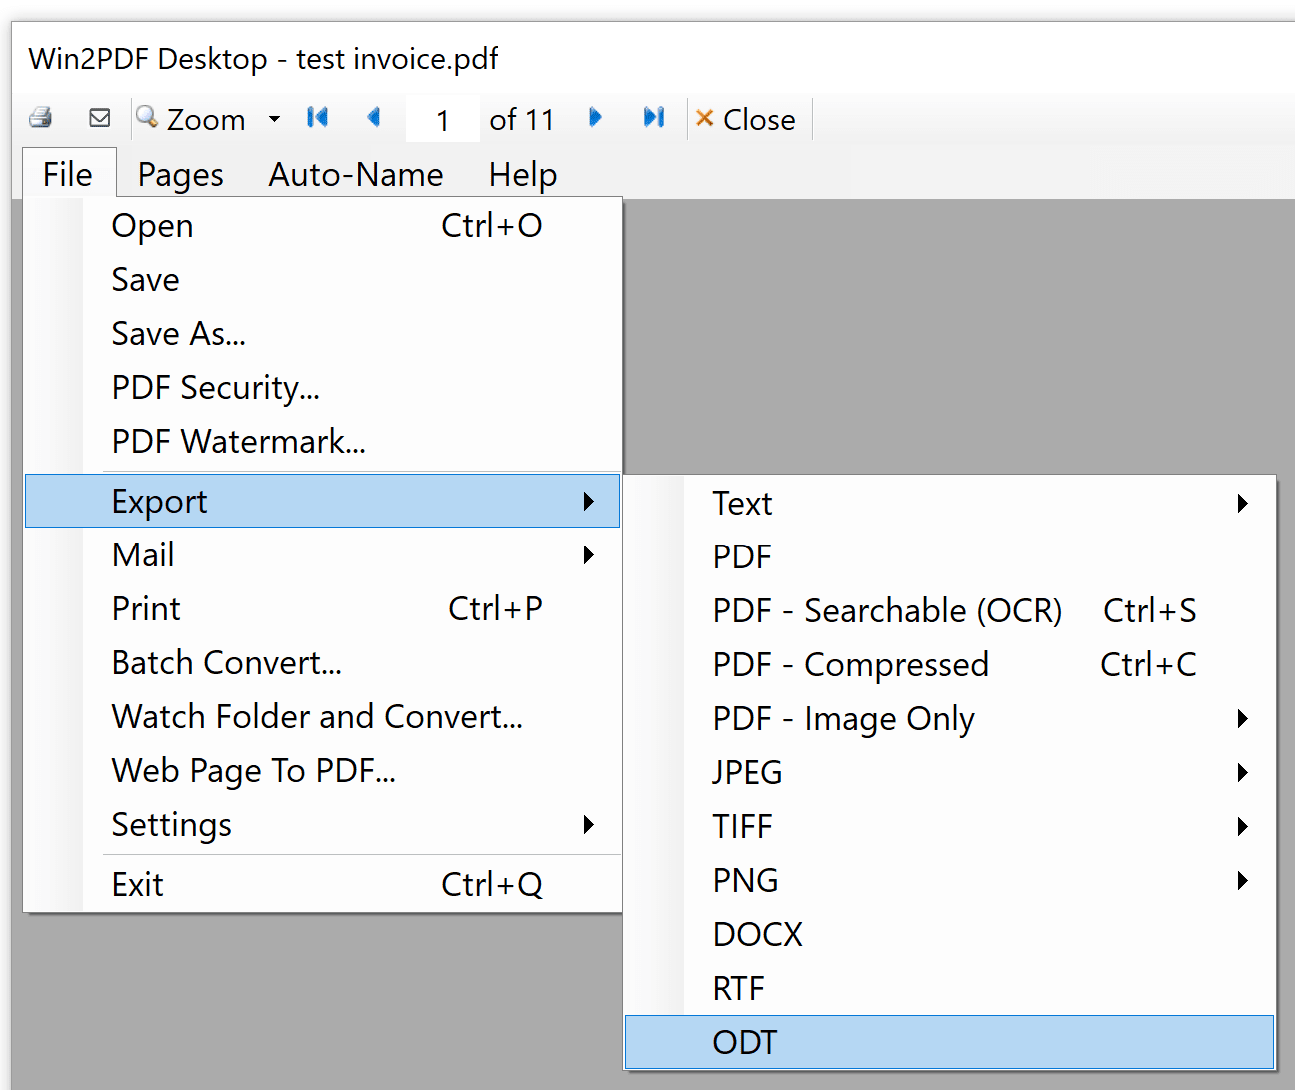Screen dimensions: 1295x1090
Task: Export as PDF - Searchable (OCR)
Action: click(950, 611)
